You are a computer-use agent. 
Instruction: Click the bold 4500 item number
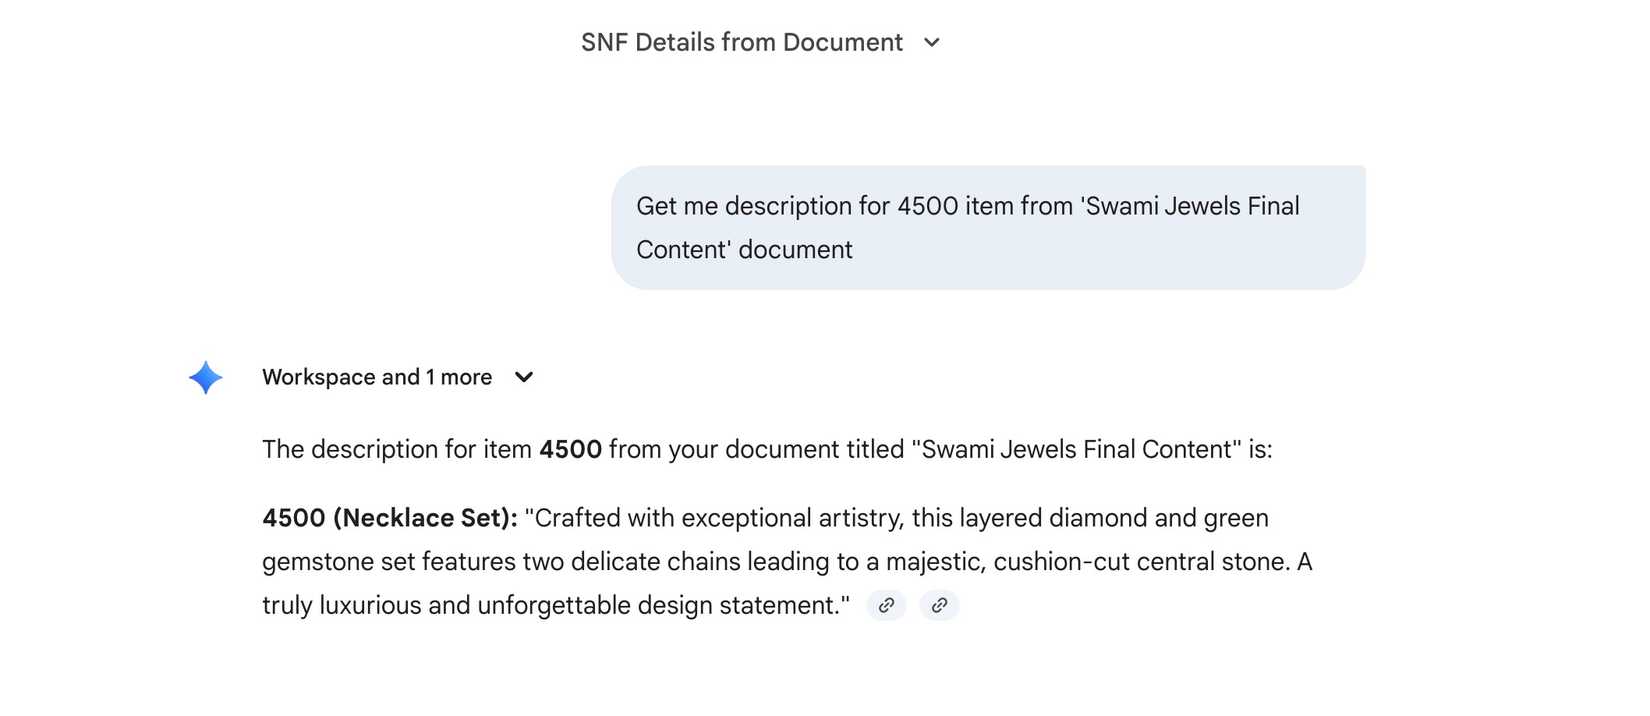(x=572, y=449)
